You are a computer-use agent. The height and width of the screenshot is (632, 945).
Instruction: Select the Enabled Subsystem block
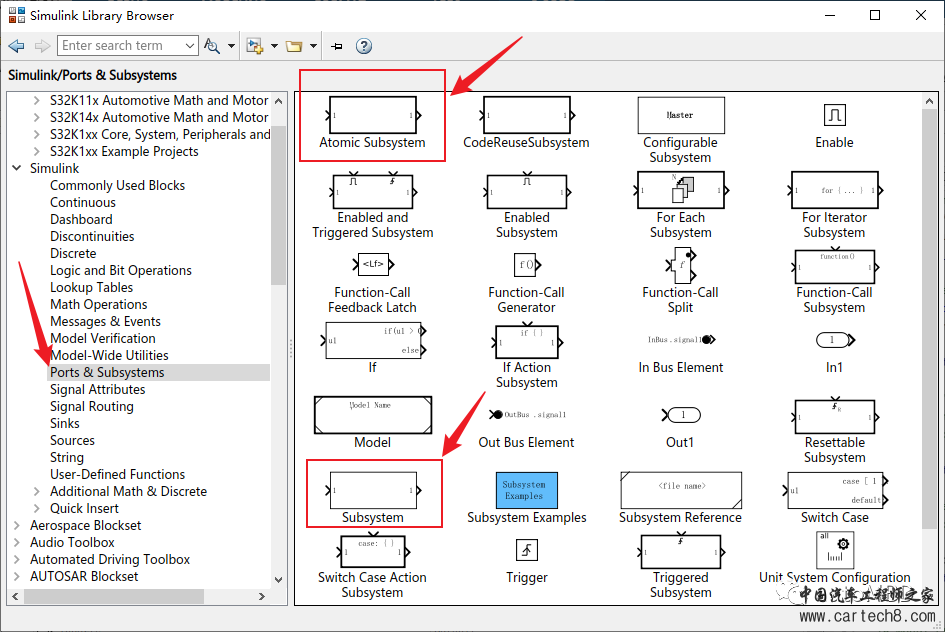pyautogui.click(x=526, y=191)
